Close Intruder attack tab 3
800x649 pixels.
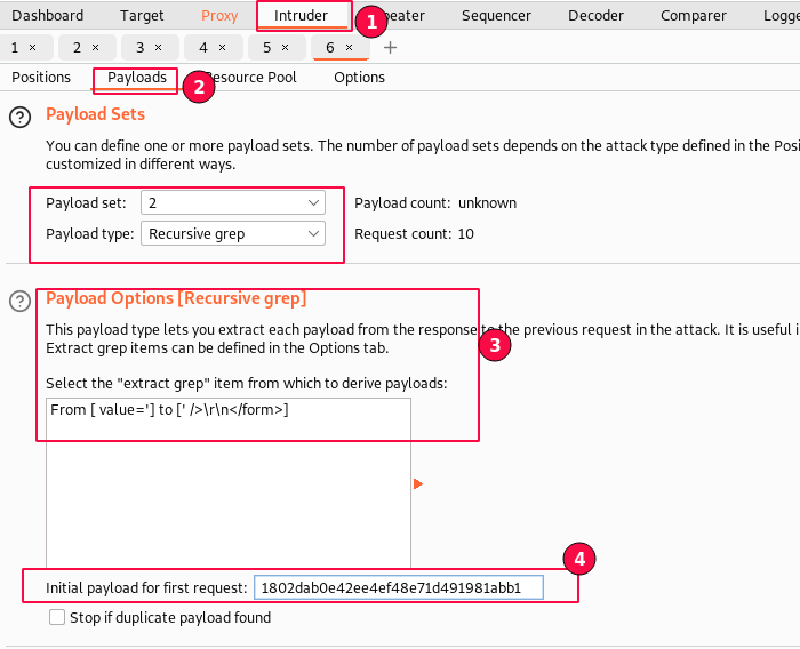(x=157, y=48)
